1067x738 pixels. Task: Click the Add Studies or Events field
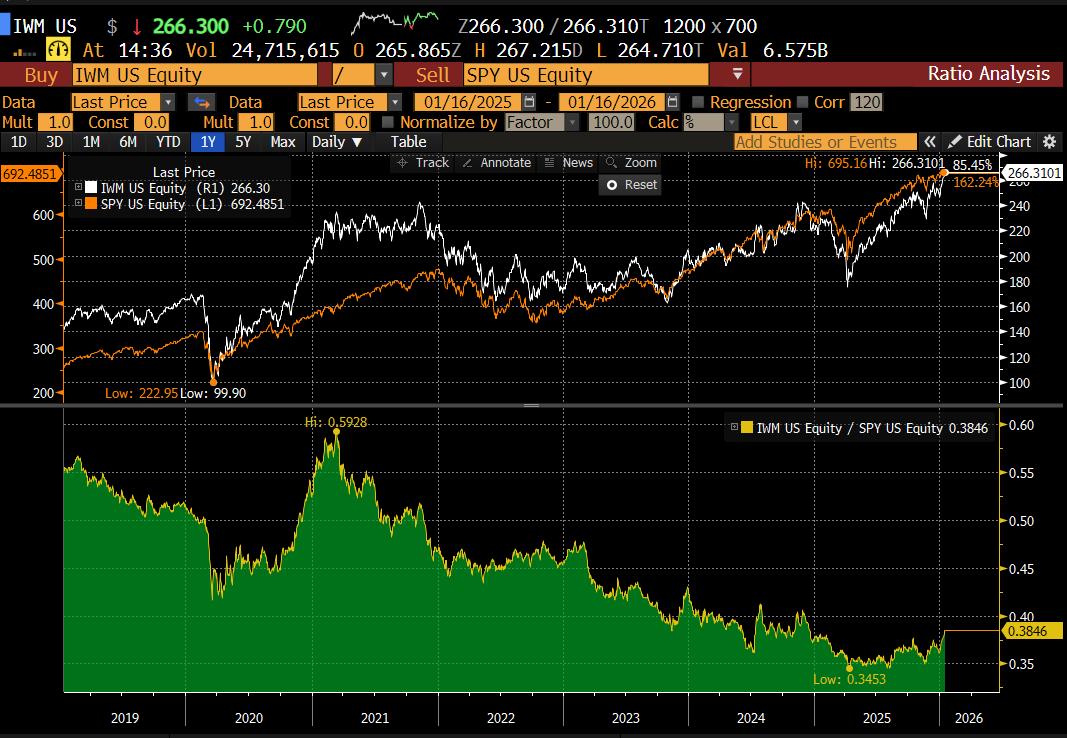[825, 141]
